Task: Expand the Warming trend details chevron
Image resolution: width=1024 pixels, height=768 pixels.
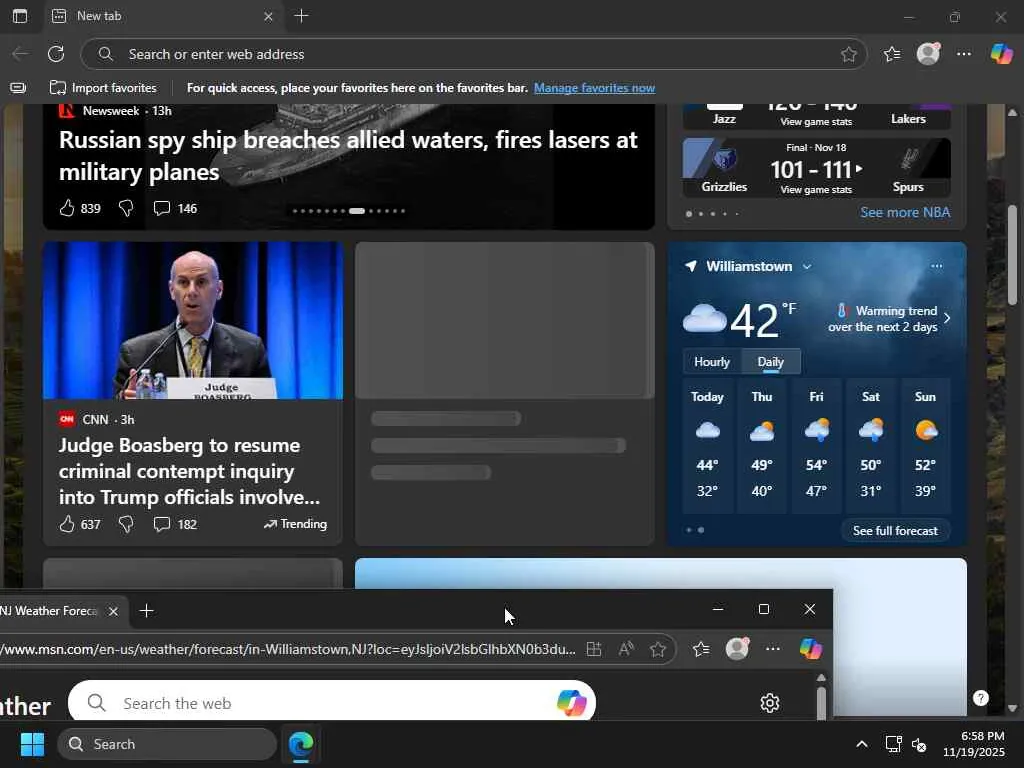Action: click(947, 318)
